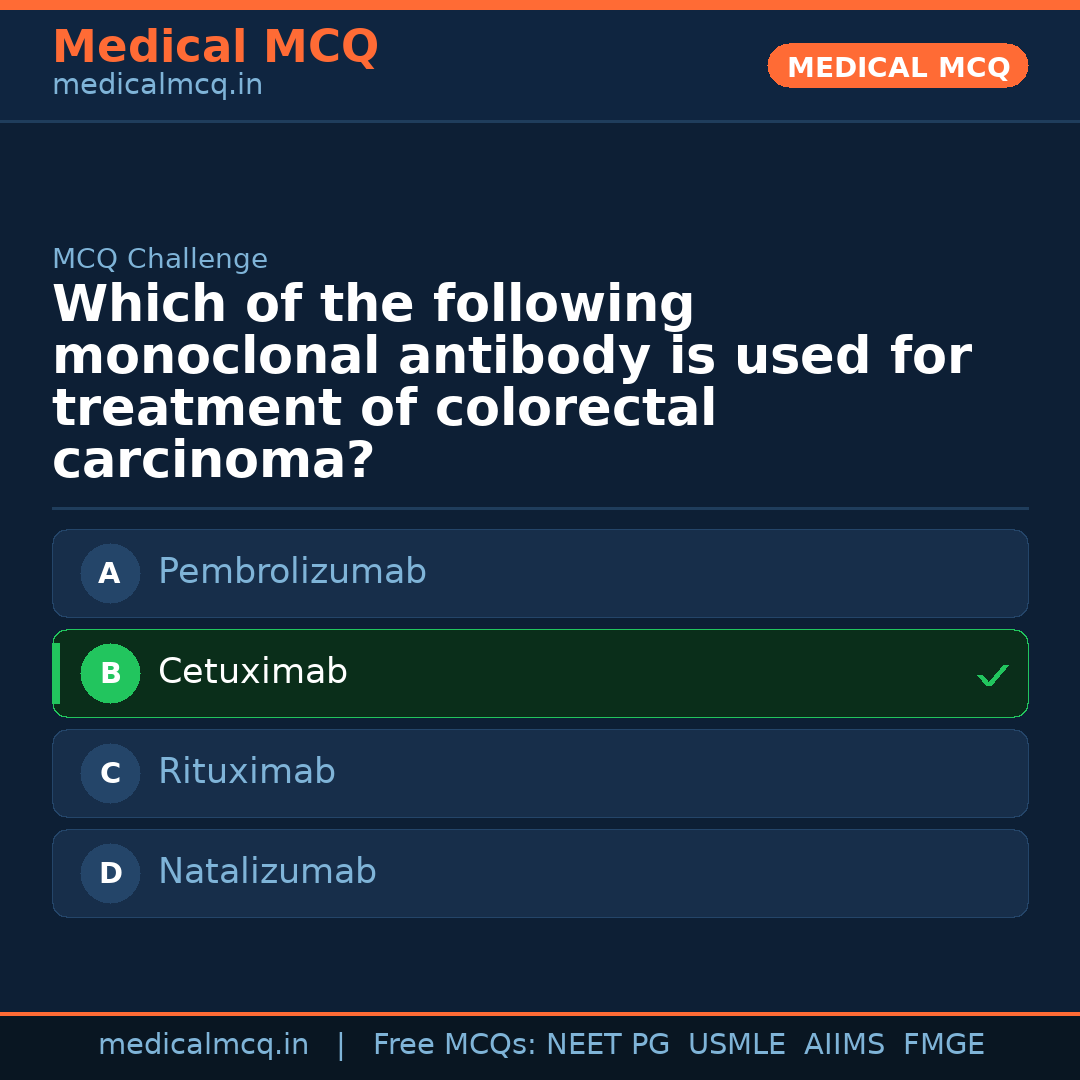This screenshot has height=1080, width=1080.
Task: Click NEET PG in the footer
Action: click(608, 1045)
